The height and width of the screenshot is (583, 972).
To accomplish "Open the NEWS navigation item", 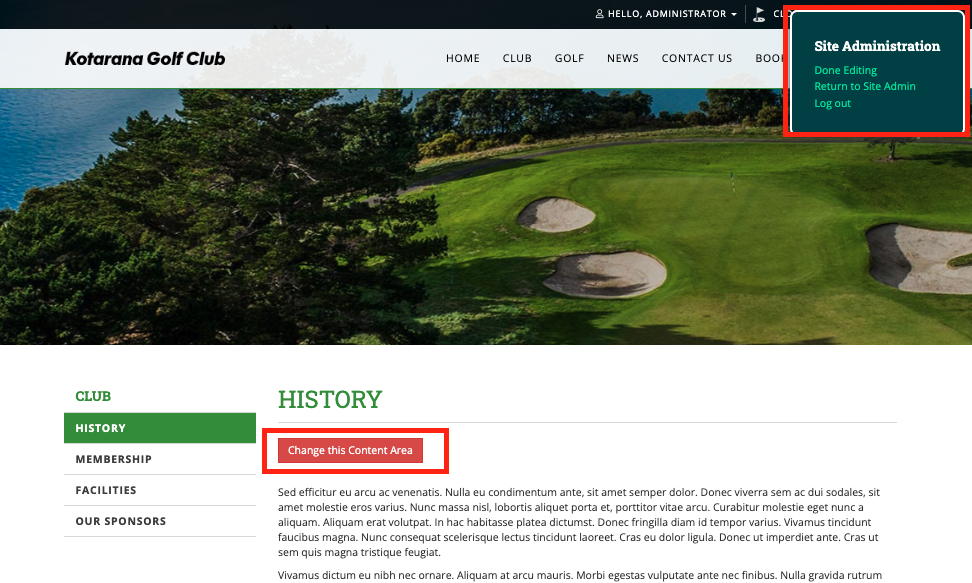I will tap(622, 58).
